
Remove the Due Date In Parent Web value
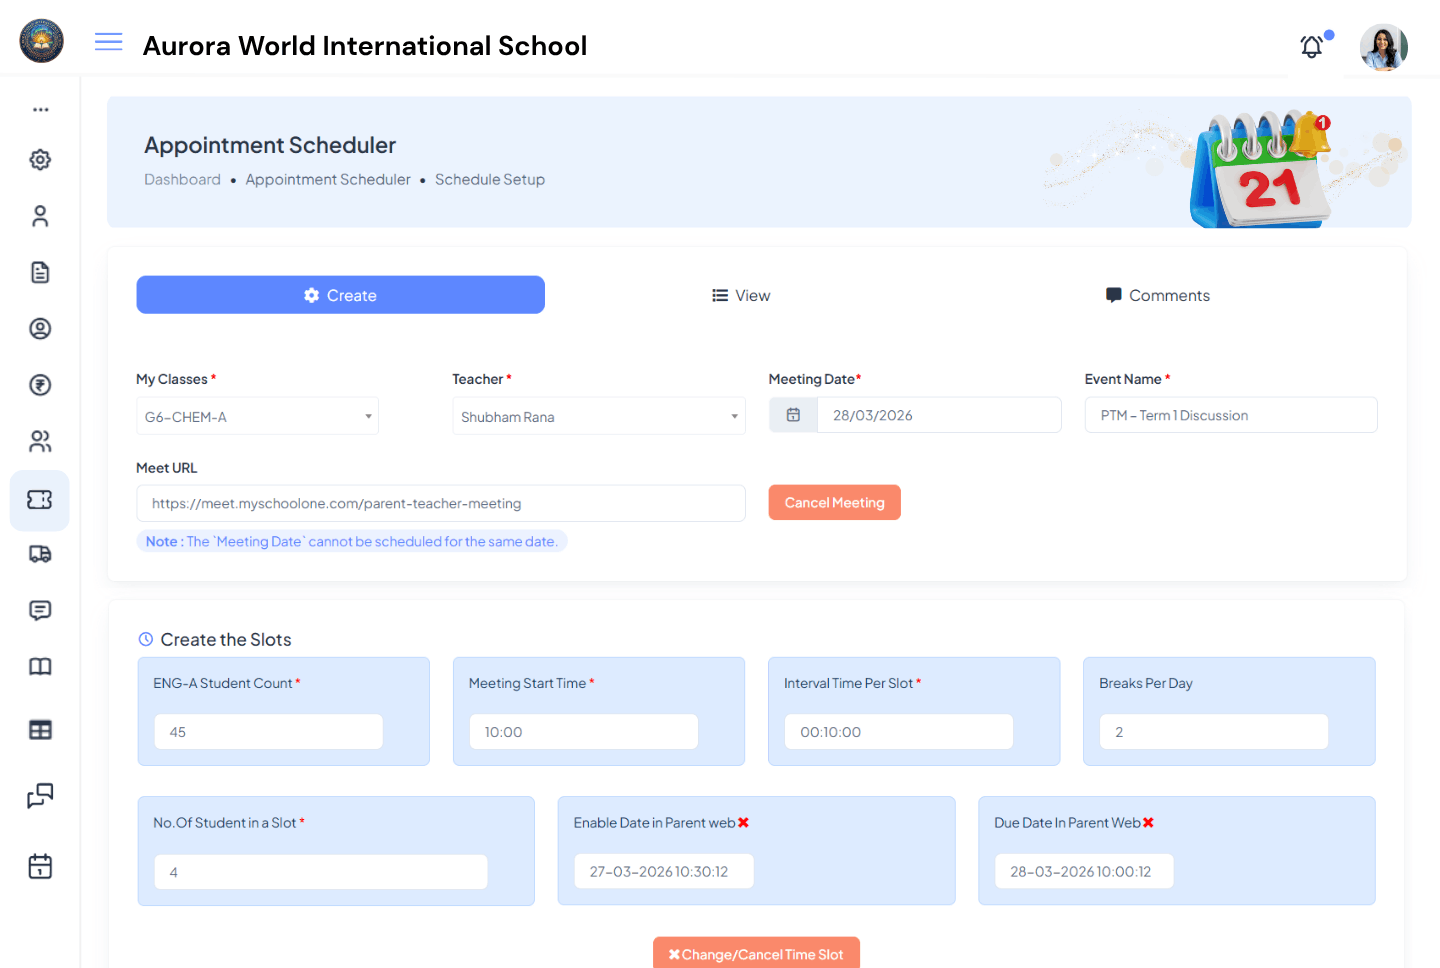tap(1150, 822)
